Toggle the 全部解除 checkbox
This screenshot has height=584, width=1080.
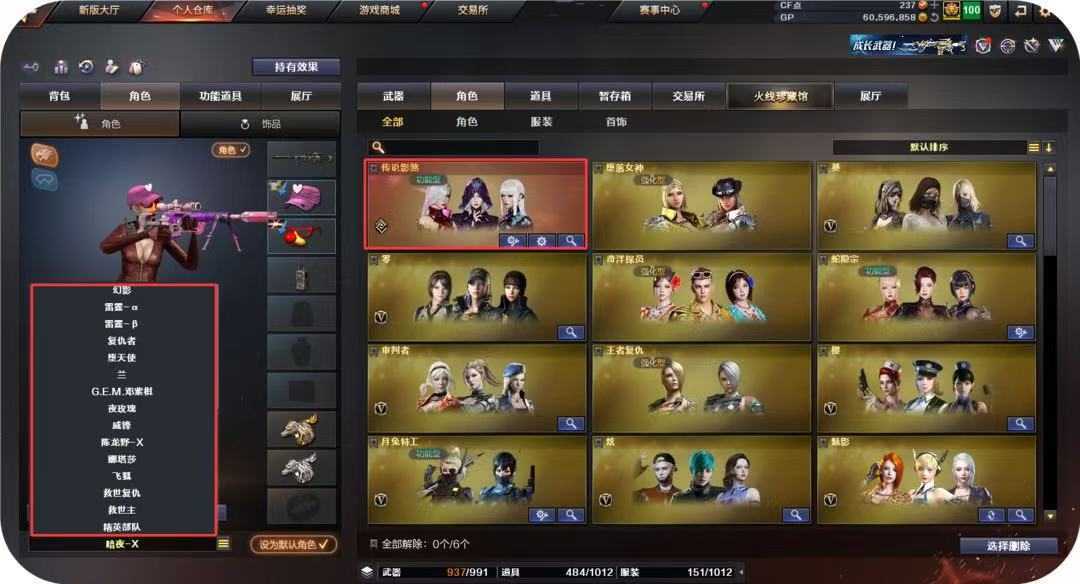coord(374,544)
